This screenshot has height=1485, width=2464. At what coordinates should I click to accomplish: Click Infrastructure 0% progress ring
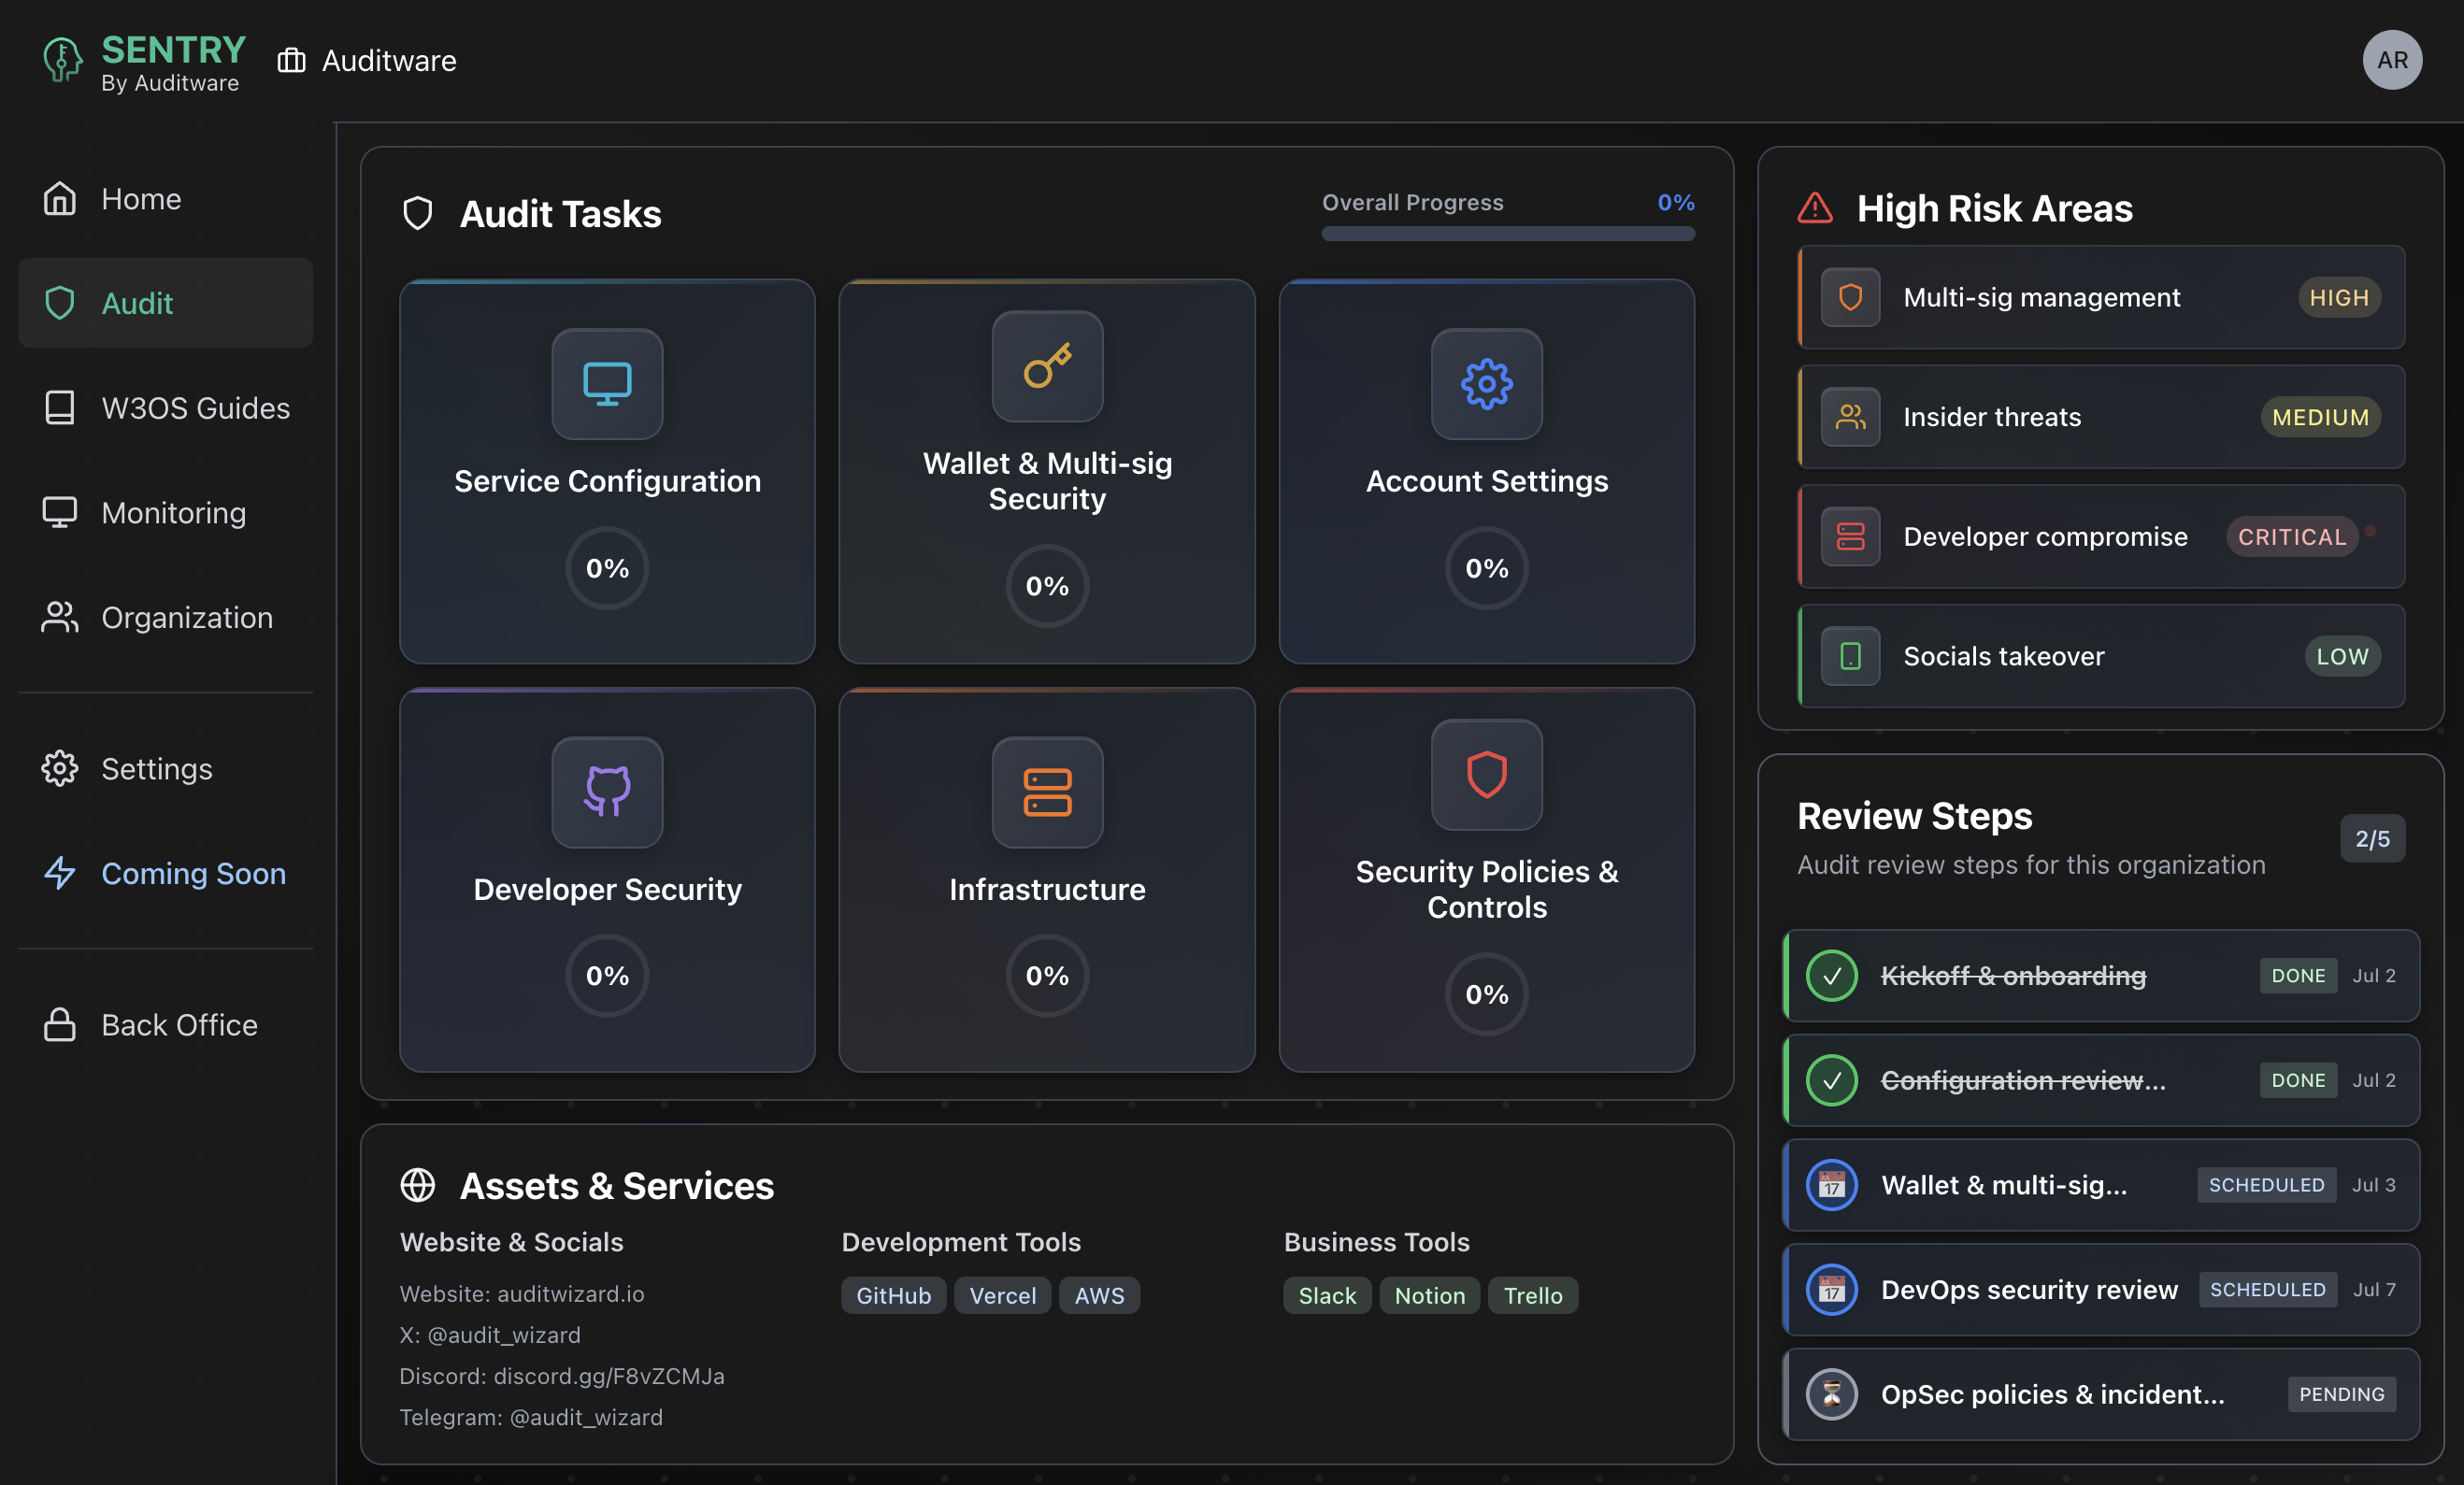[1047, 975]
